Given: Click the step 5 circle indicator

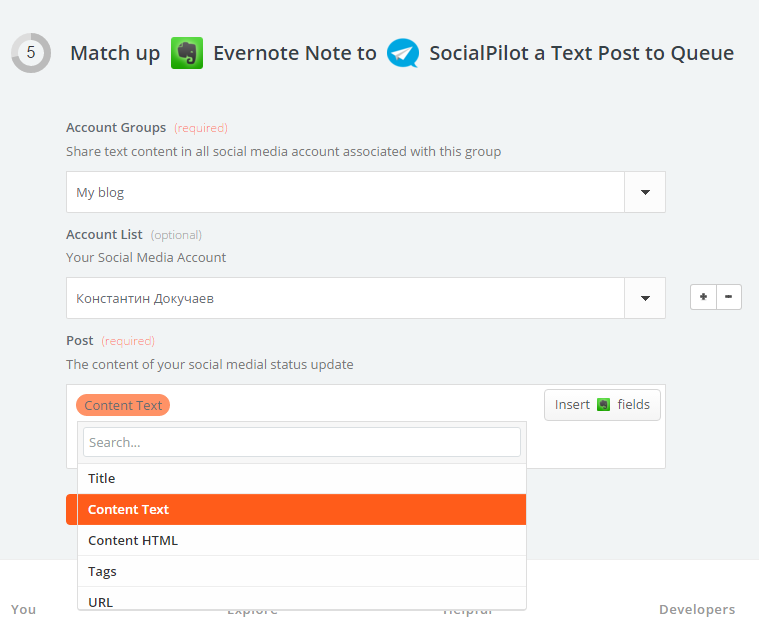Looking at the screenshot, I should click(x=31, y=53).
